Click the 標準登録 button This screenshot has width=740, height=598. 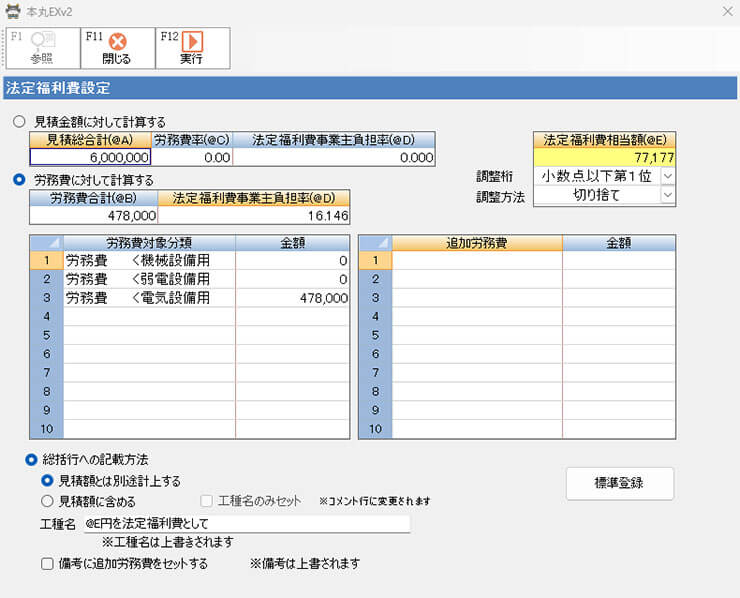click(619, 483)
